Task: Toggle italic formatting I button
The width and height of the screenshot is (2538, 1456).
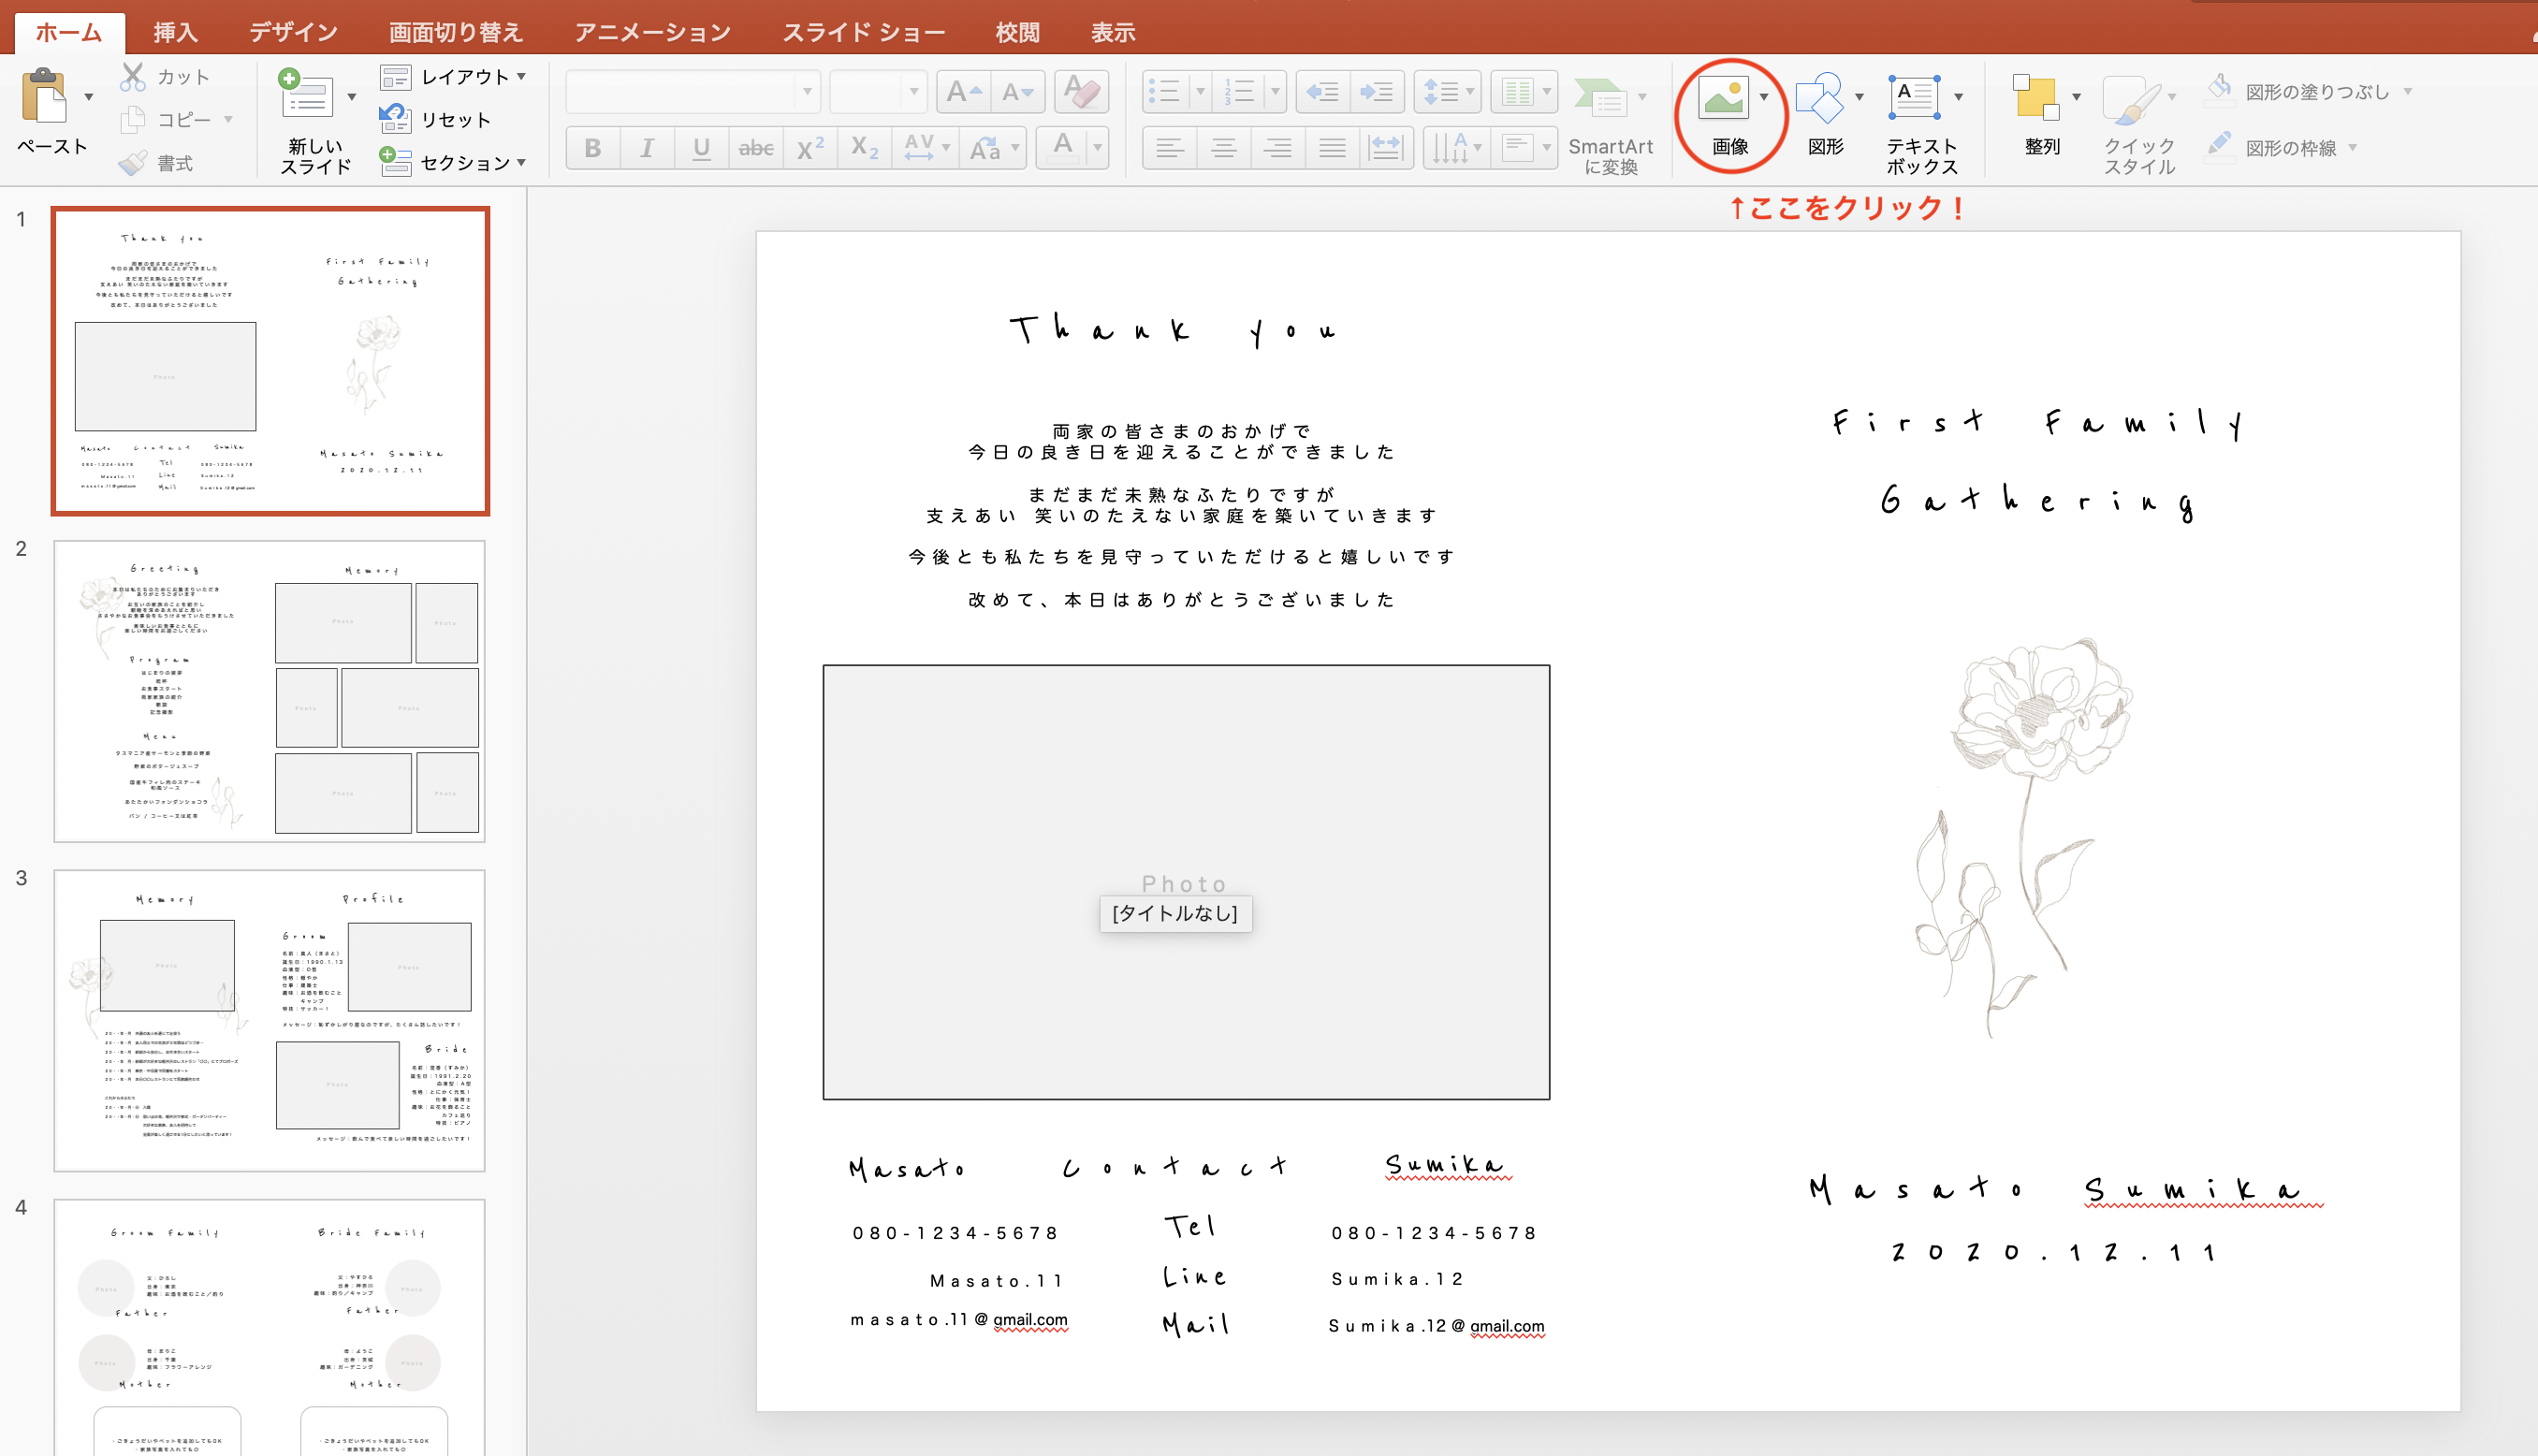Action: pos(647,148)
